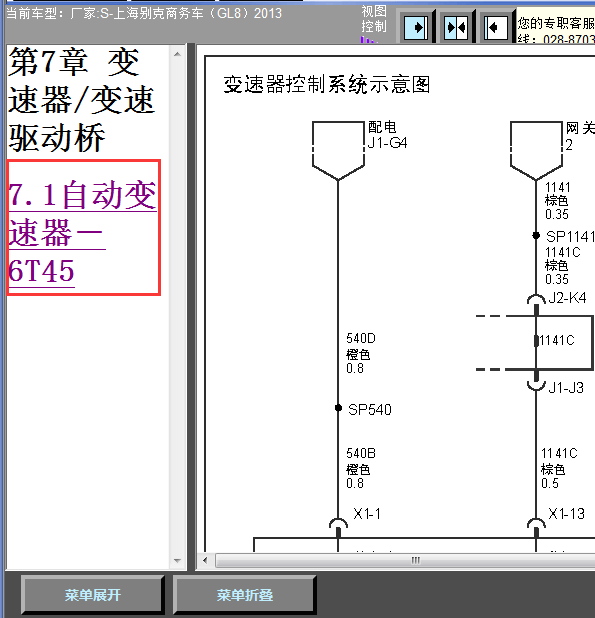Click the diagram horizontal scroll-left arrow
The image size is (595, 618).
point(205,560)
